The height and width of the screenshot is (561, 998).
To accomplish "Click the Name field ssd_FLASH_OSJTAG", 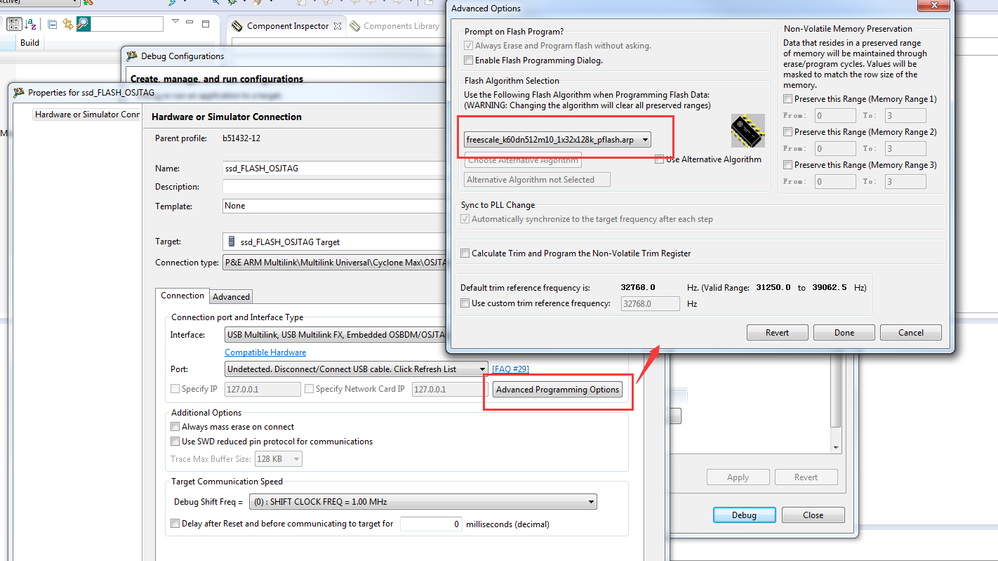I will [x=334, y=169].
